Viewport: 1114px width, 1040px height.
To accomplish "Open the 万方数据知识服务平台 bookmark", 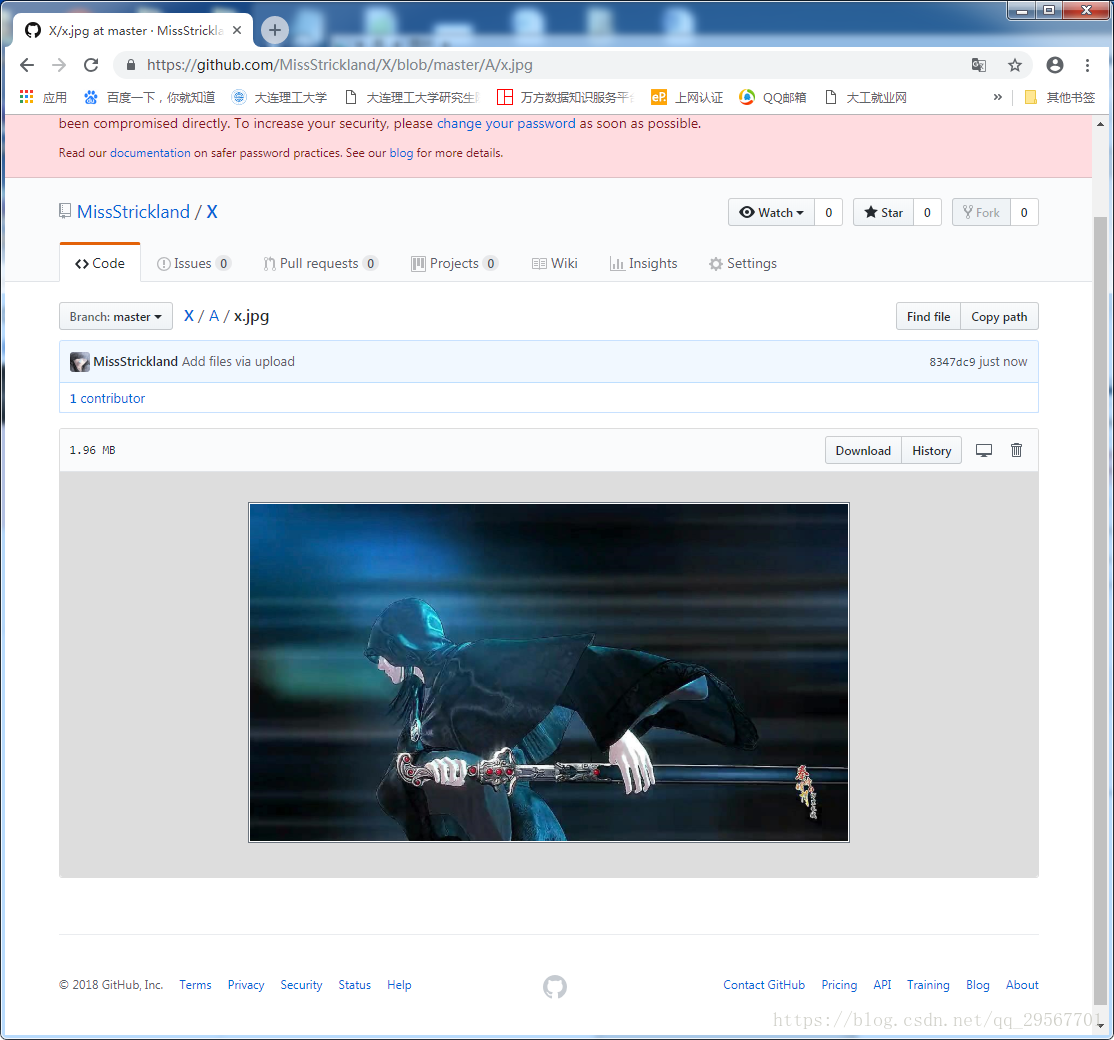I will tap(564, 97).
